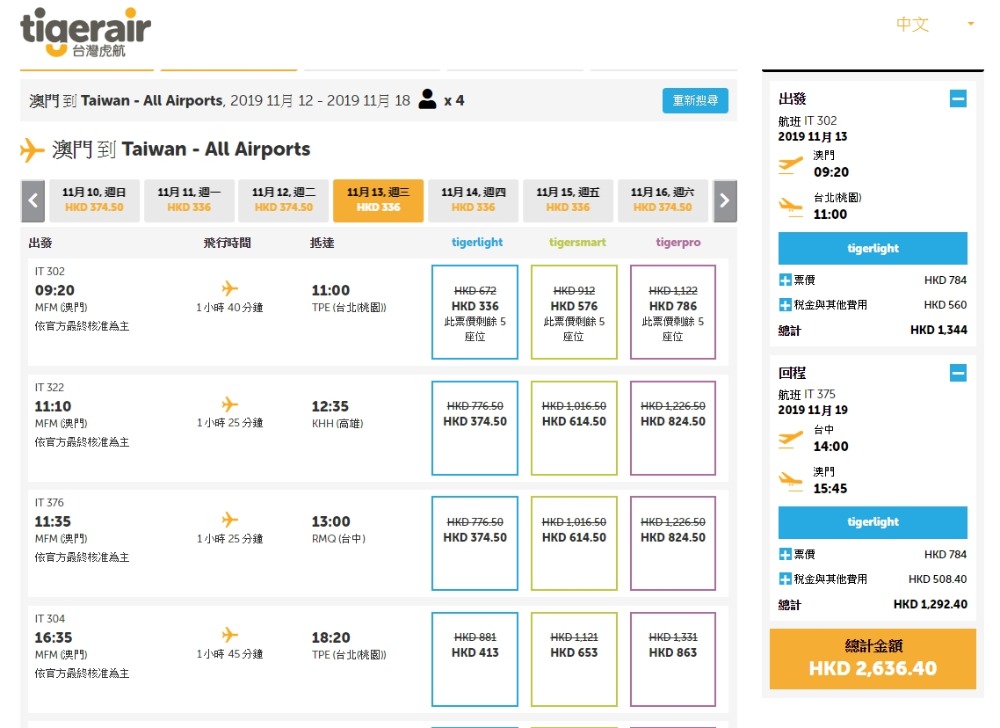Click the plane icon beside route heading
Screen dimensions: 1000x728
pos(32,150)
